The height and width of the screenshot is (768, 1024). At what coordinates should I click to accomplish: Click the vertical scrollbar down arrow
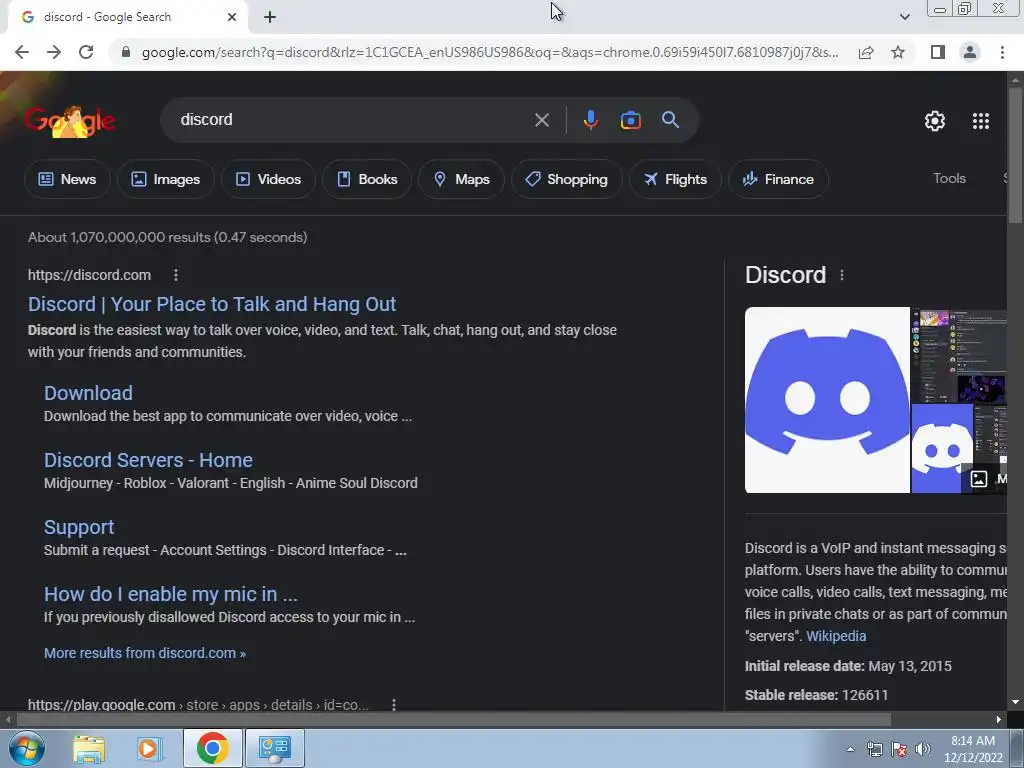(1015, 702)
